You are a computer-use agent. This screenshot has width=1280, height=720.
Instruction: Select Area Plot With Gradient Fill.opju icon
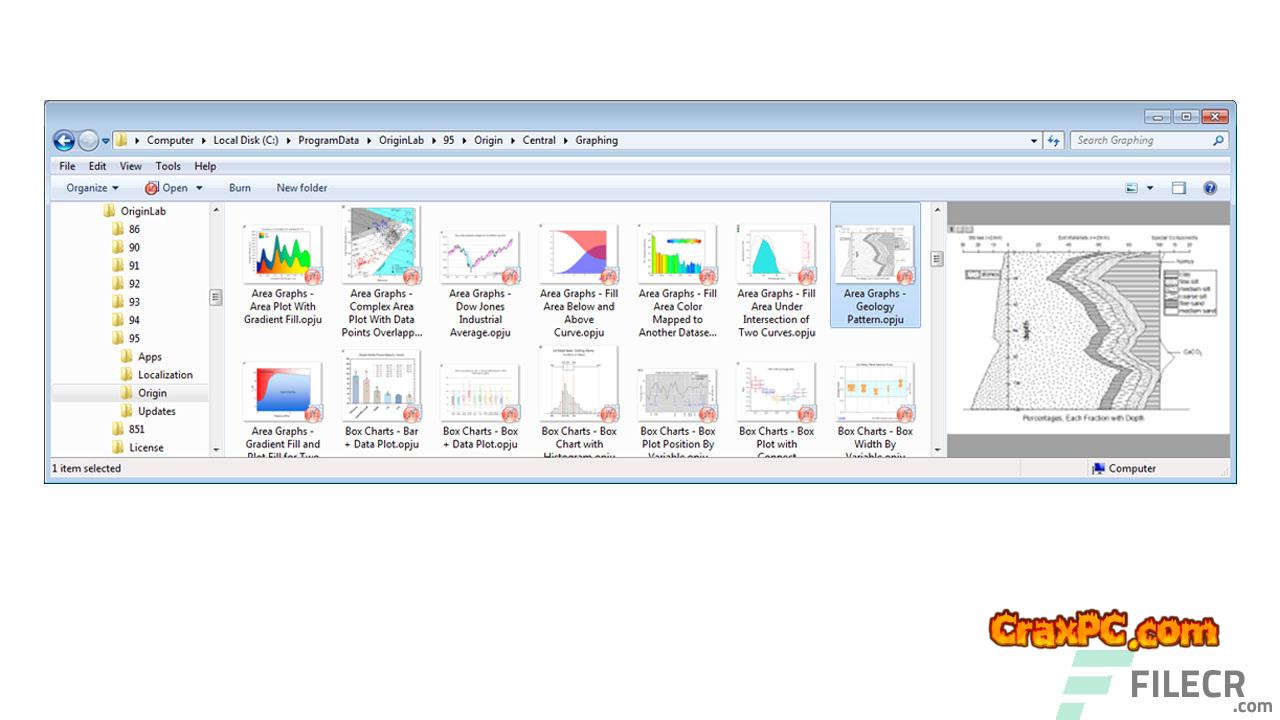pos(283,257)
